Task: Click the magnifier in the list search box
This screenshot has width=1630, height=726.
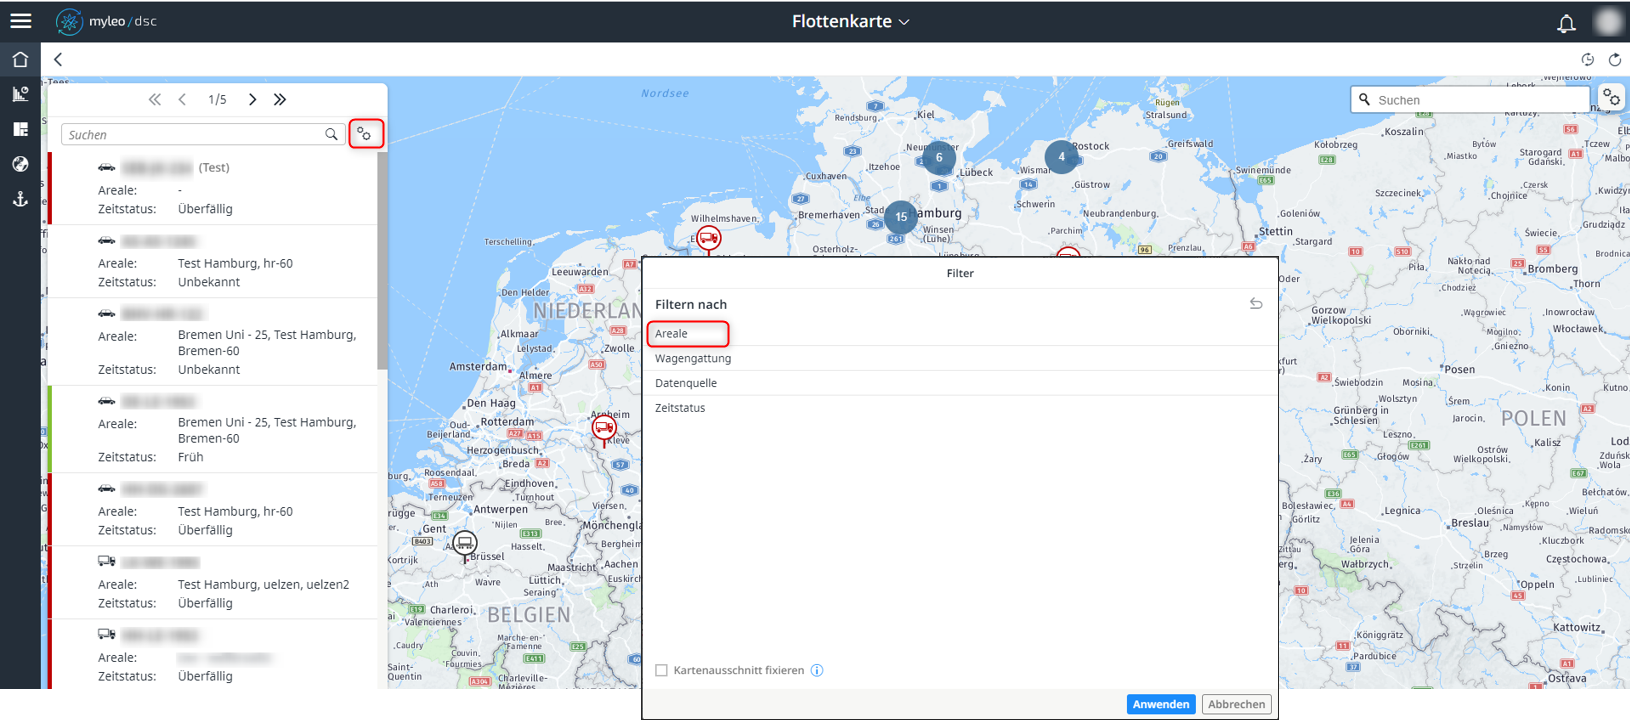Action: click(331, 134)
